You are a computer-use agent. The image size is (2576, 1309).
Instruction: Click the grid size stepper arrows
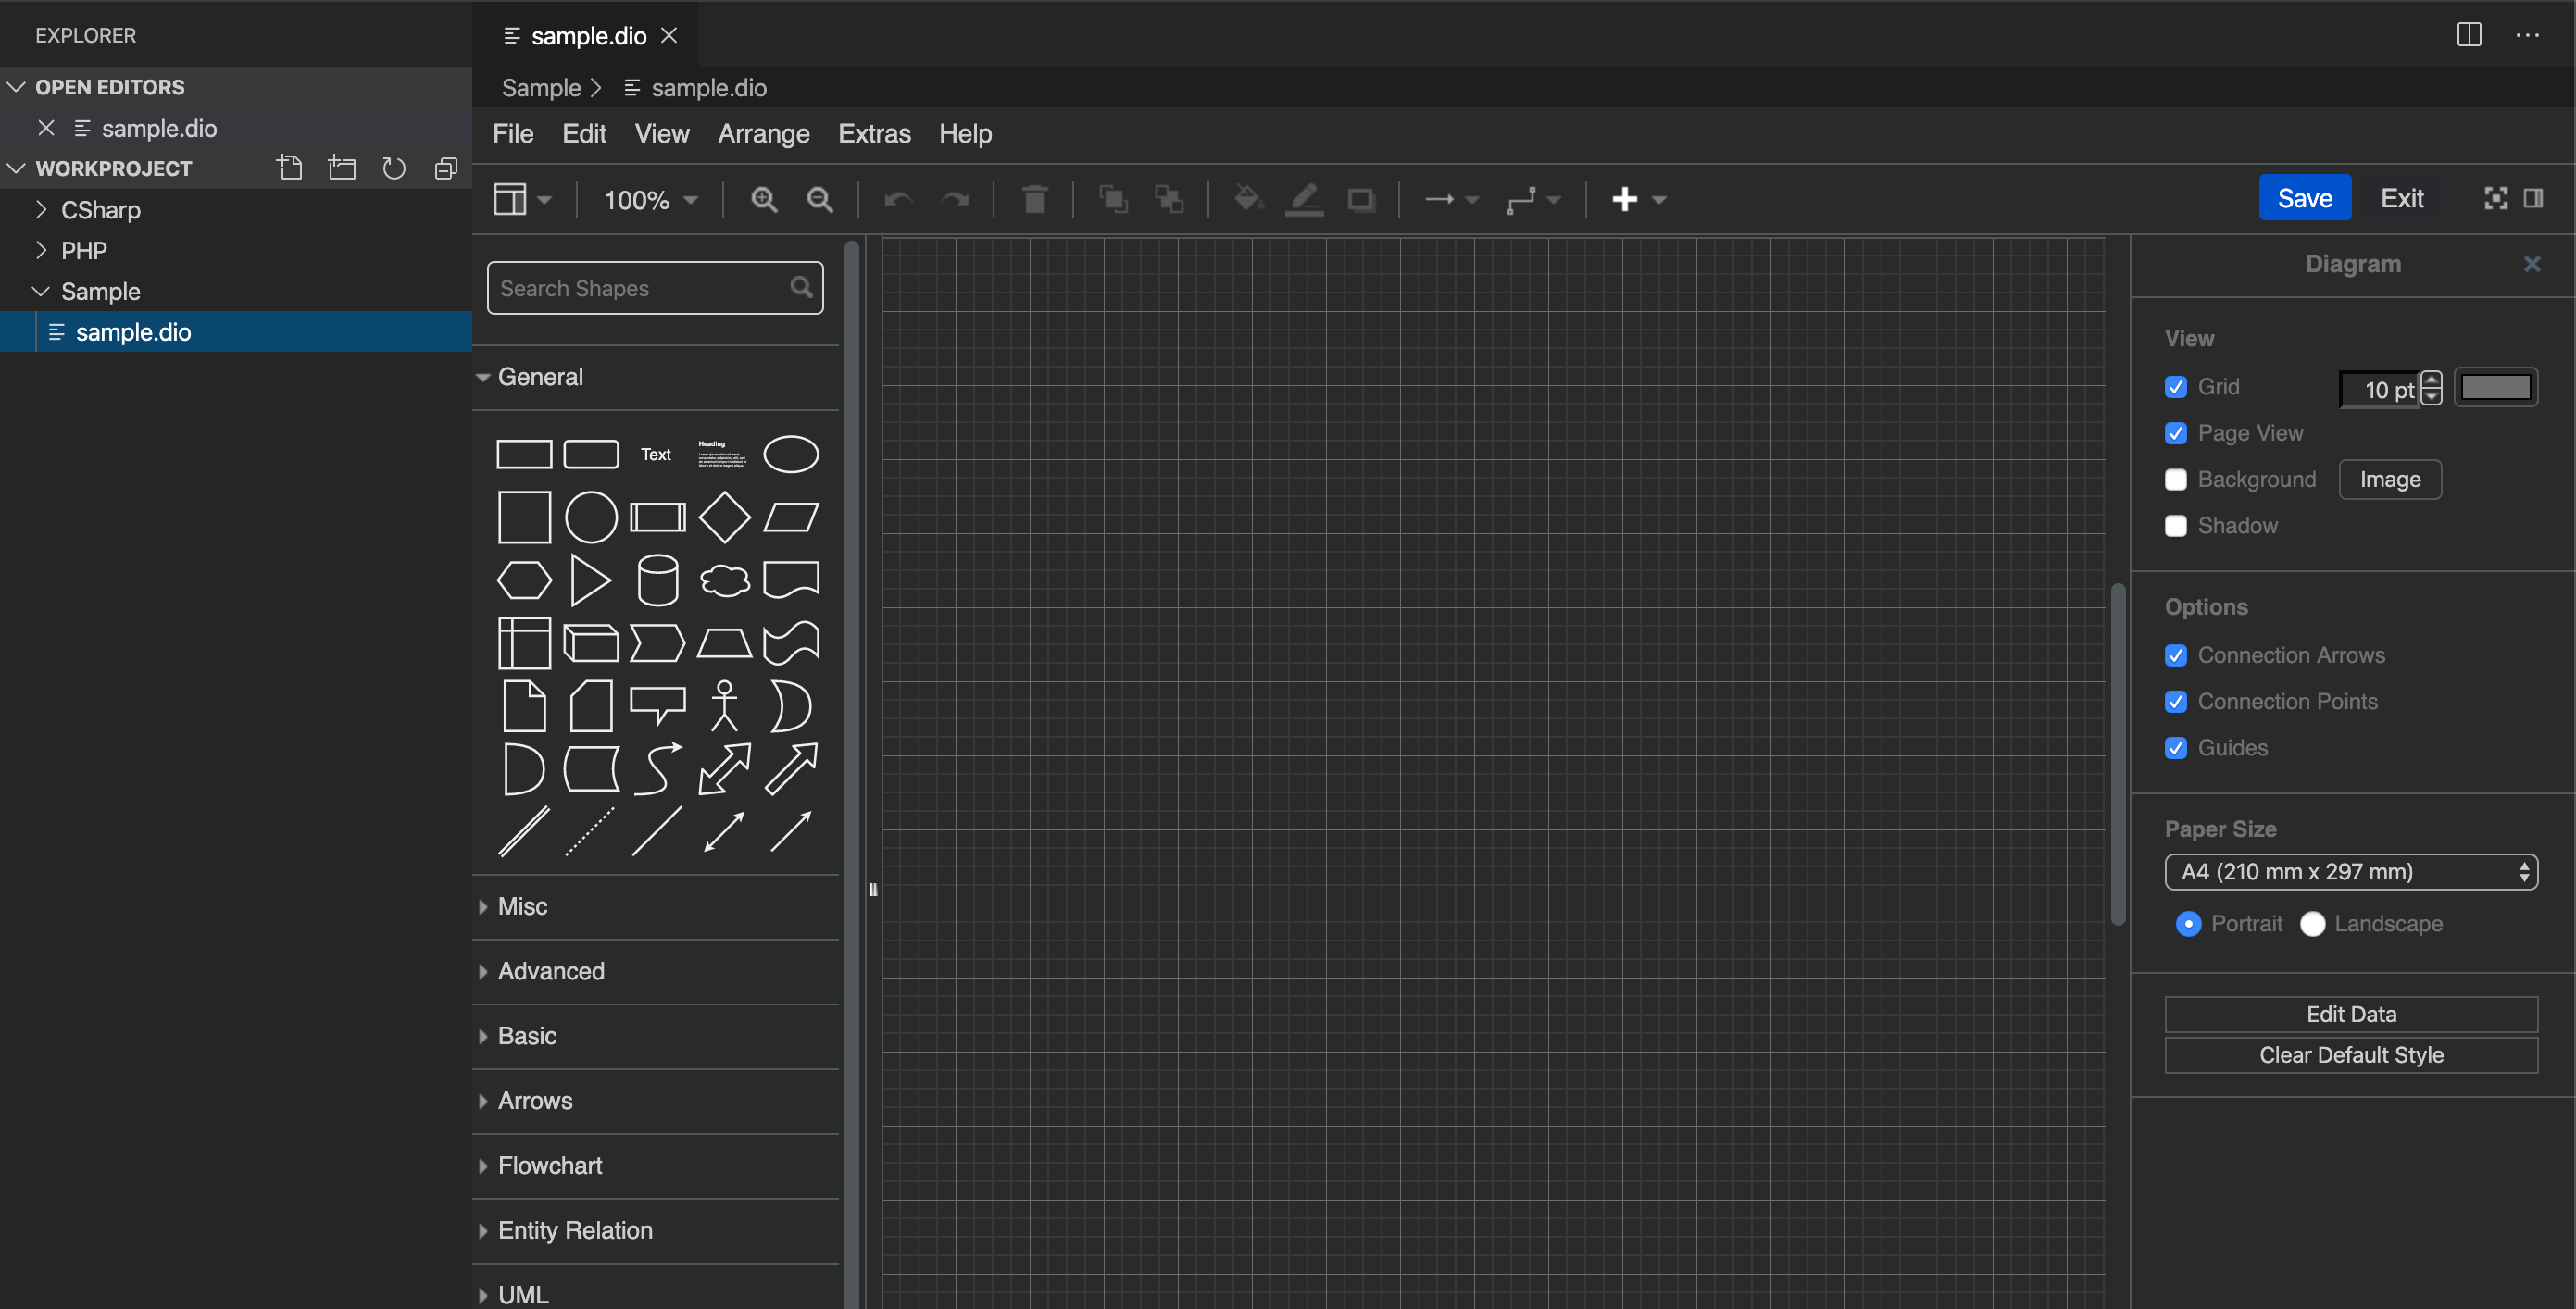click(2431, 388)
